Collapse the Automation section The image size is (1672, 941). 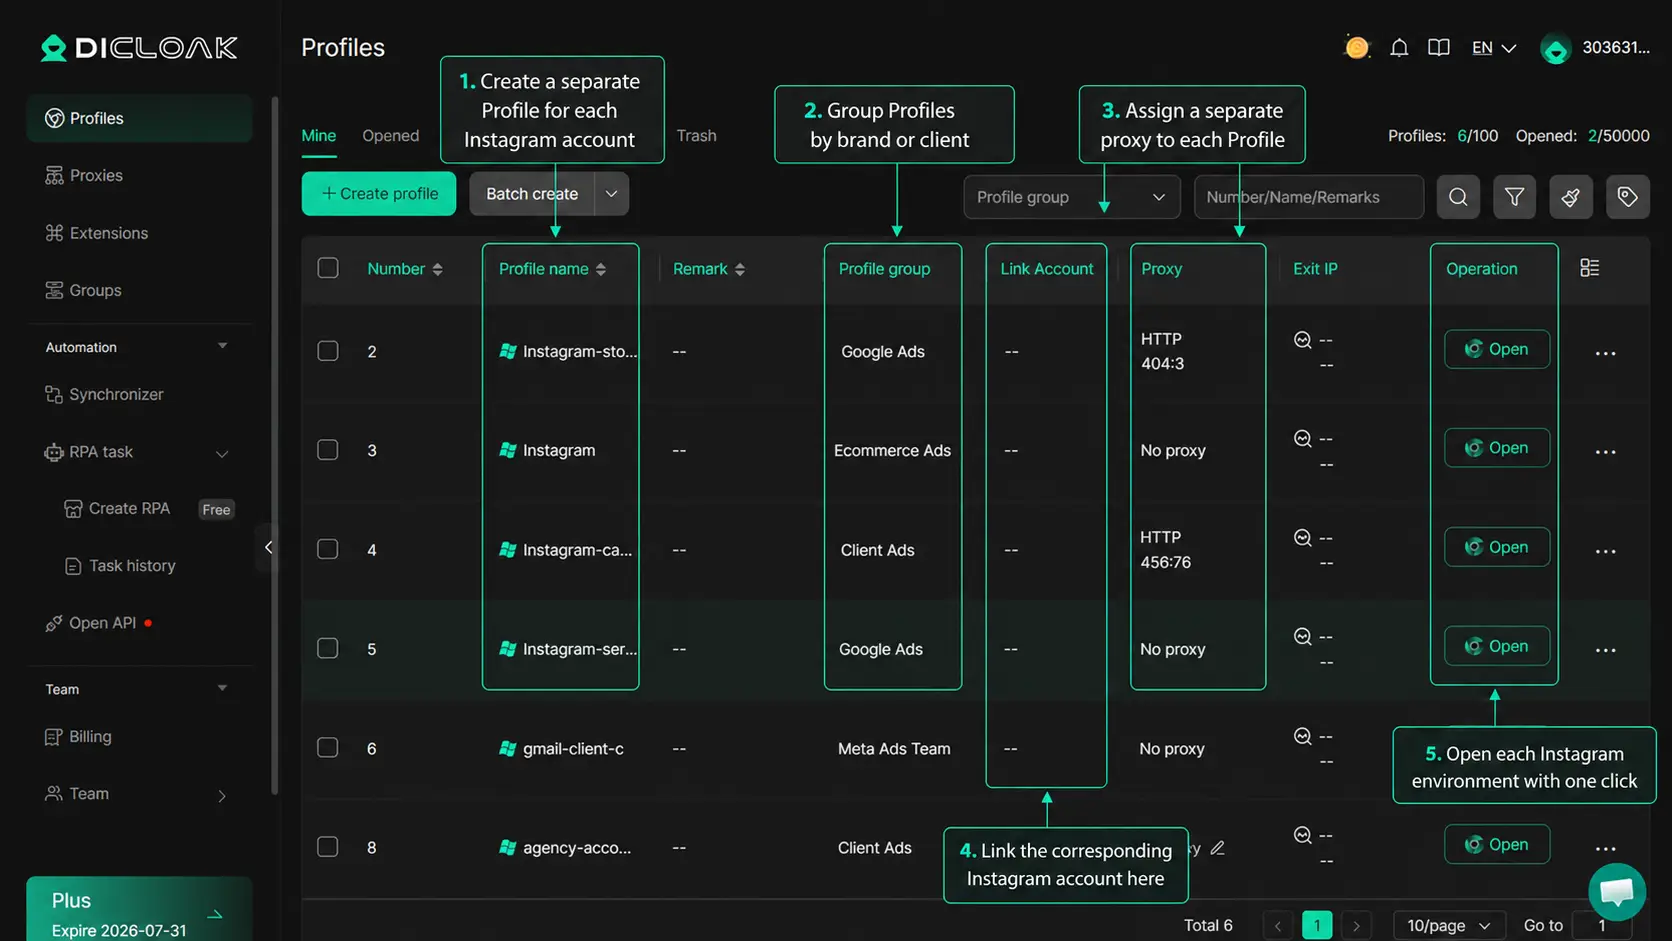point(222,346)
